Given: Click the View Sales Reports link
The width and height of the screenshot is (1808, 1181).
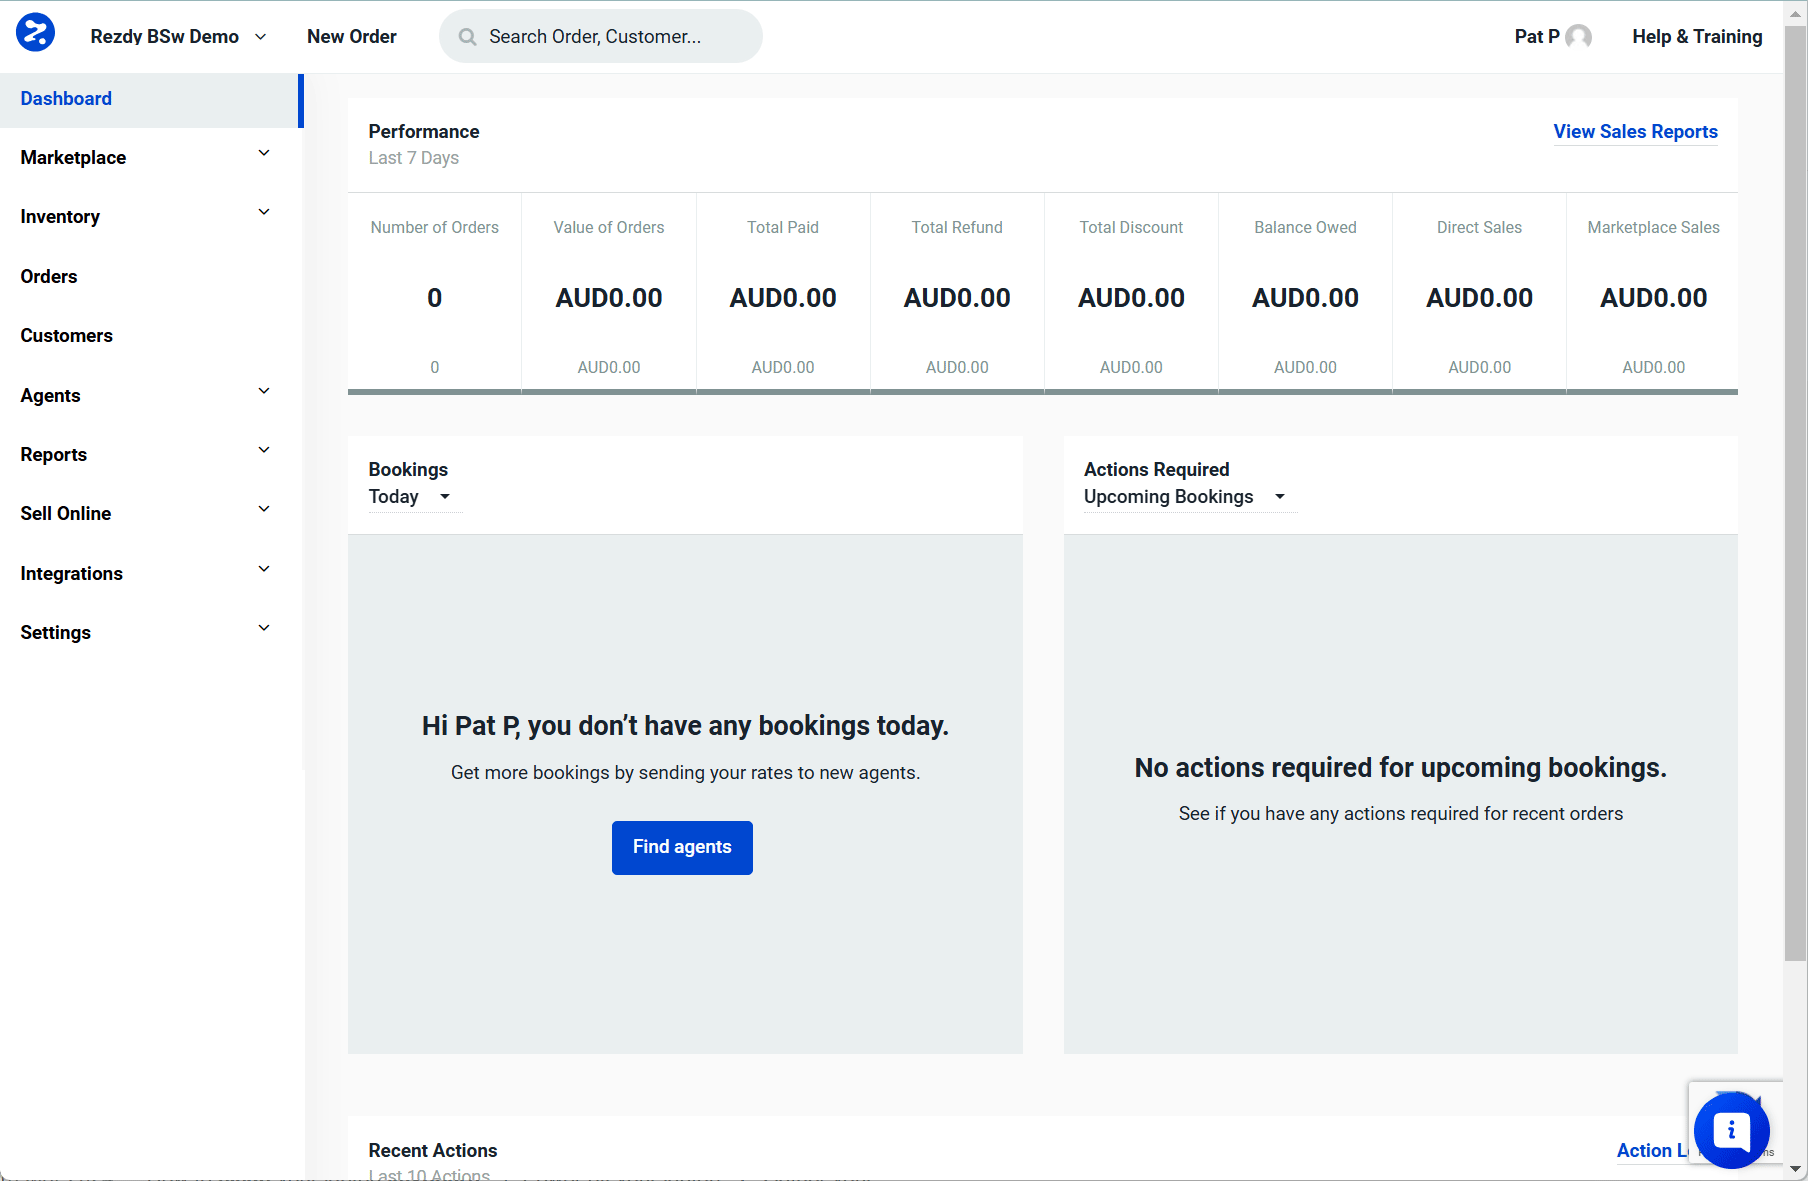Looking at the screenshot, I should click(1634, 131).
